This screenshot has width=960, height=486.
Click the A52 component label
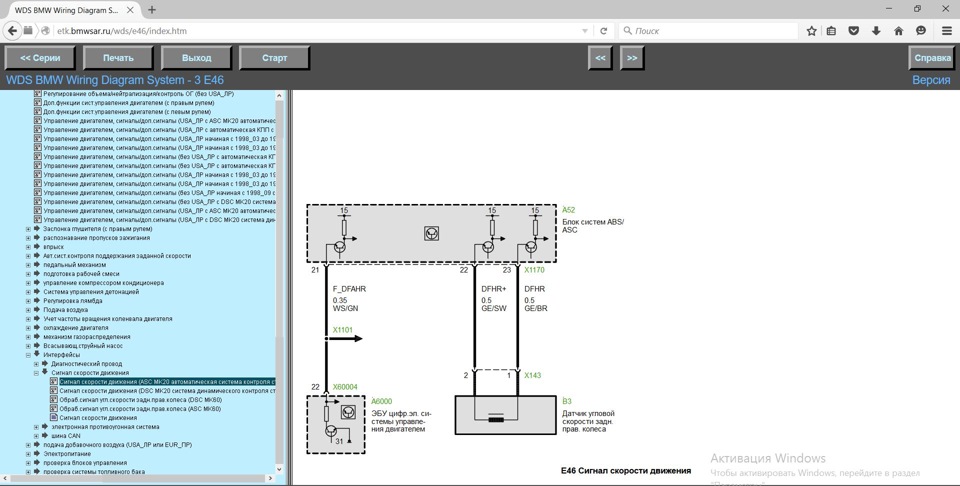(569, 210)
